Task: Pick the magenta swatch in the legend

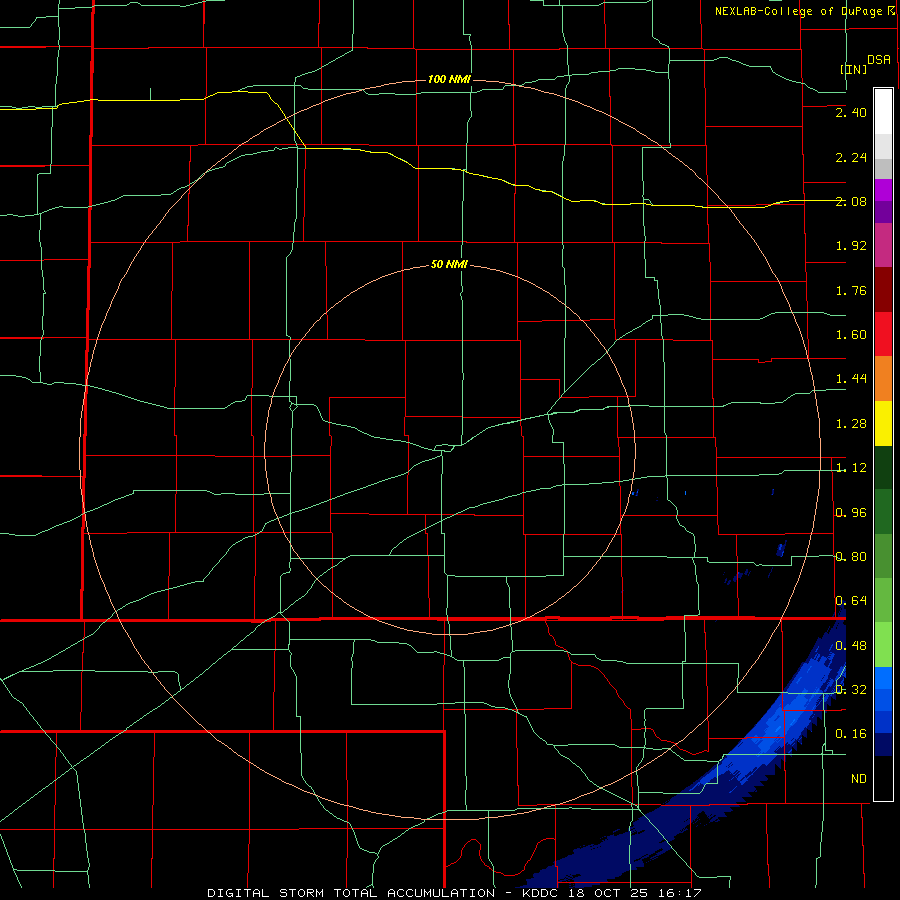Action: 883,190
